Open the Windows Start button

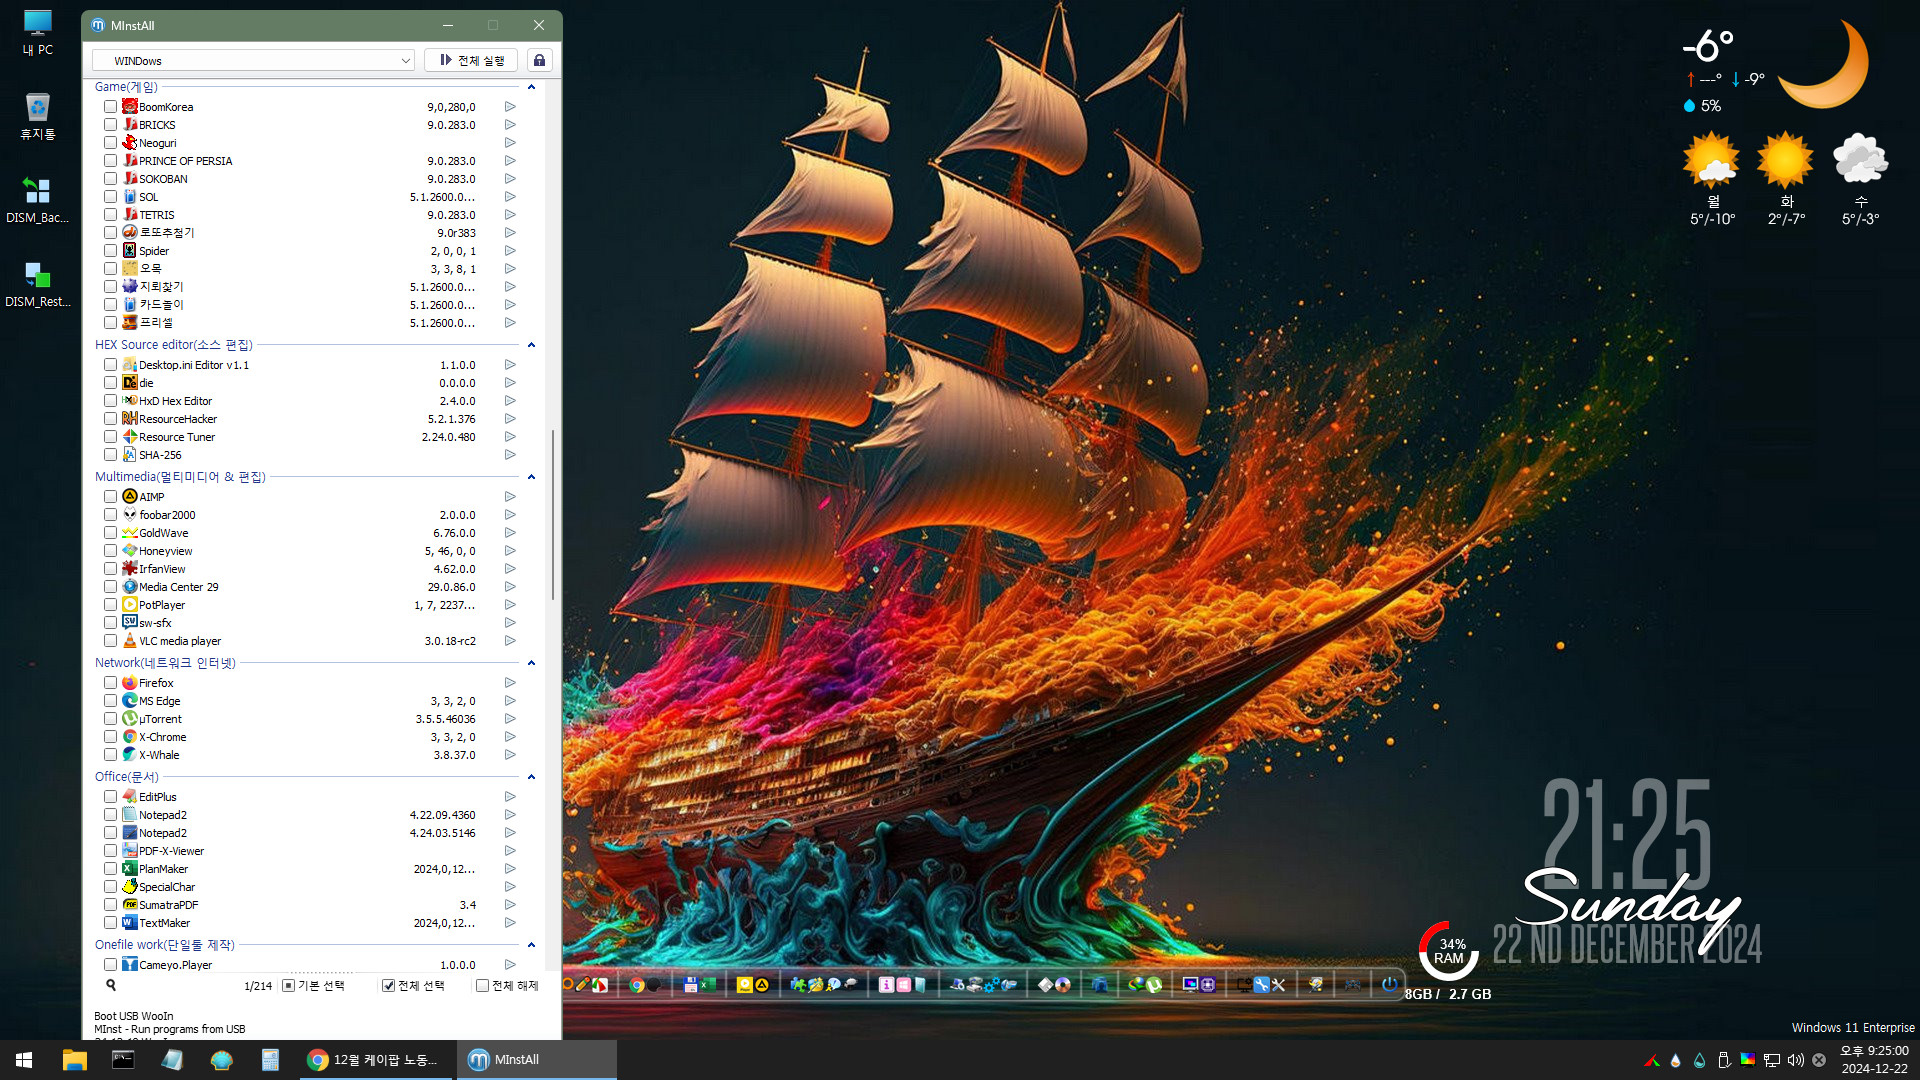[24, 1060]
